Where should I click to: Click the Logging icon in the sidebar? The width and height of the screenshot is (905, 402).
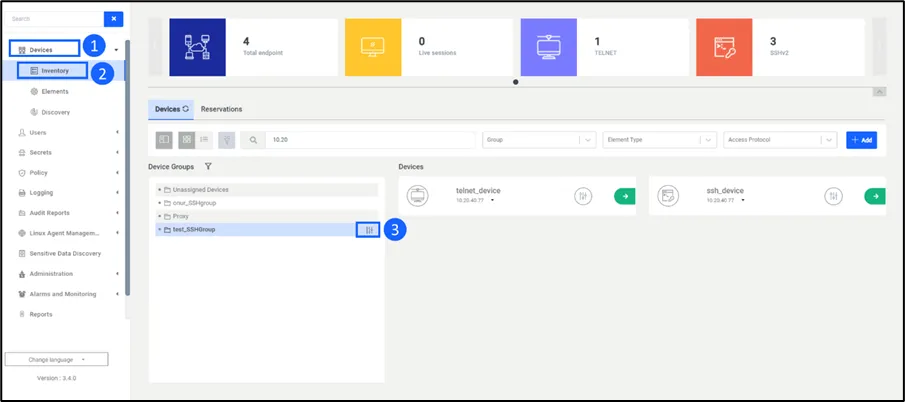click(22, 193)
